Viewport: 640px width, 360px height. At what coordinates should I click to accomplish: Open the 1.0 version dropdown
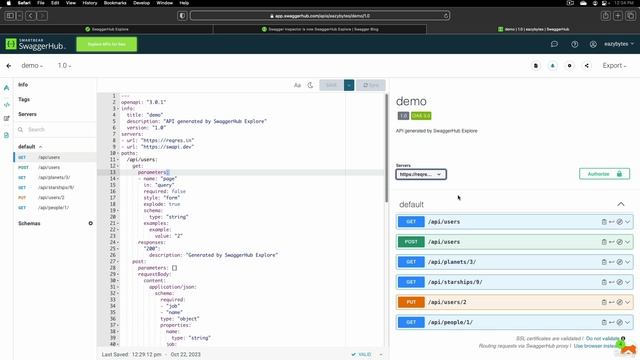pyautogui.click(x=64, y=66)
